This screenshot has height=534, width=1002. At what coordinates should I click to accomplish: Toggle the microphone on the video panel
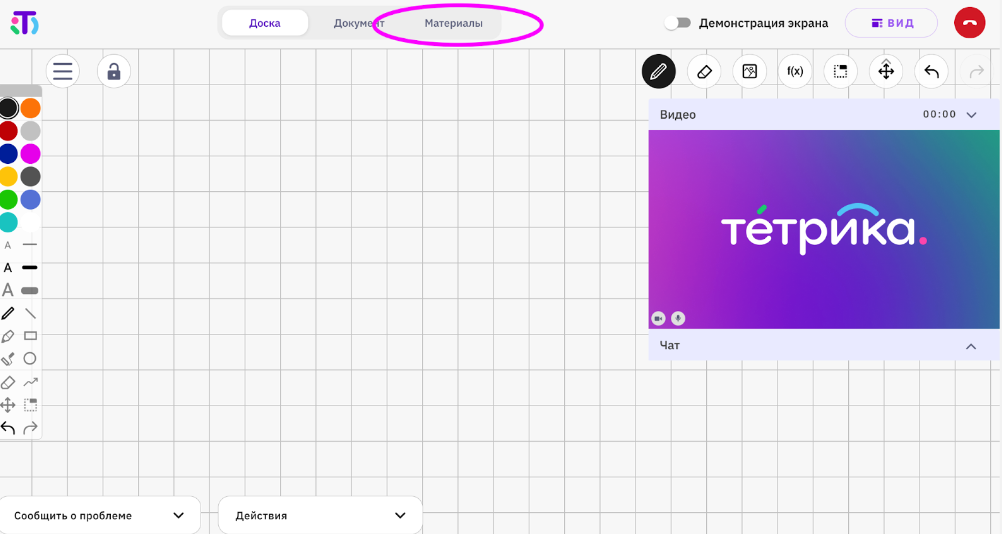click(678, 318)
